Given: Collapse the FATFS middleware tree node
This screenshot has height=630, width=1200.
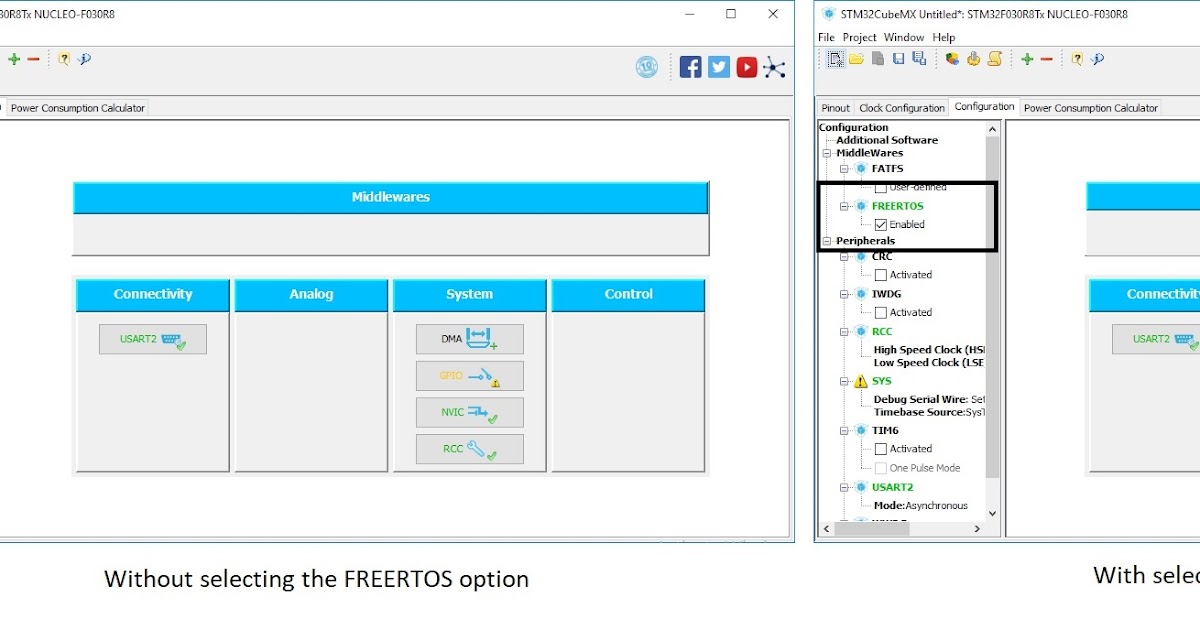Looking at the screenshot, I should tap(846, 168).
